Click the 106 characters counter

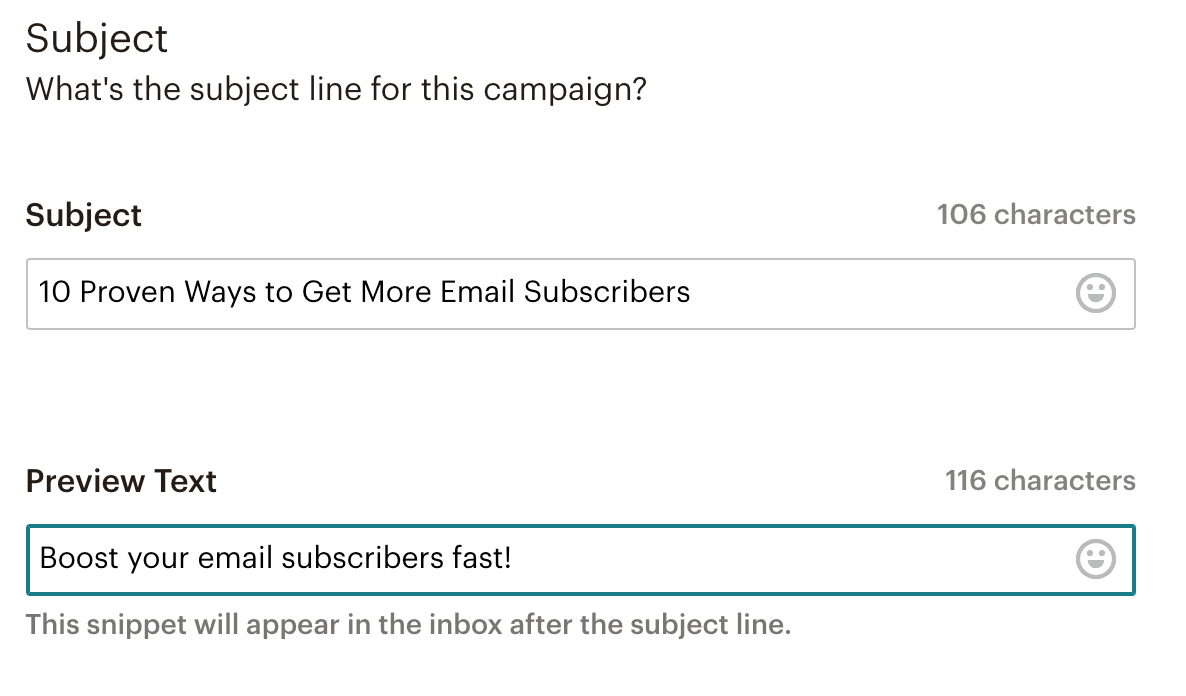tap(1036, 214)
